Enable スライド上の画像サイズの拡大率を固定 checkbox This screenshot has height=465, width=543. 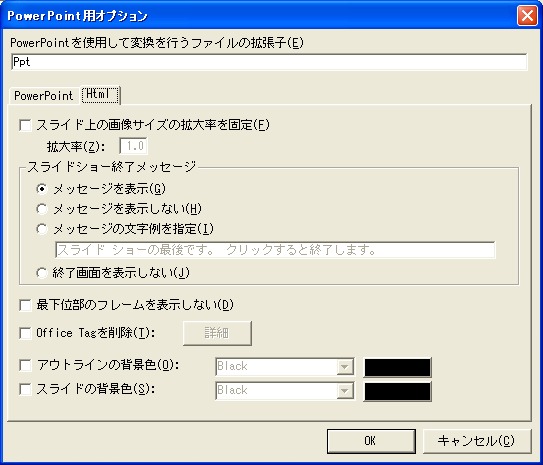pyautogui.click(x=25, y=125)
